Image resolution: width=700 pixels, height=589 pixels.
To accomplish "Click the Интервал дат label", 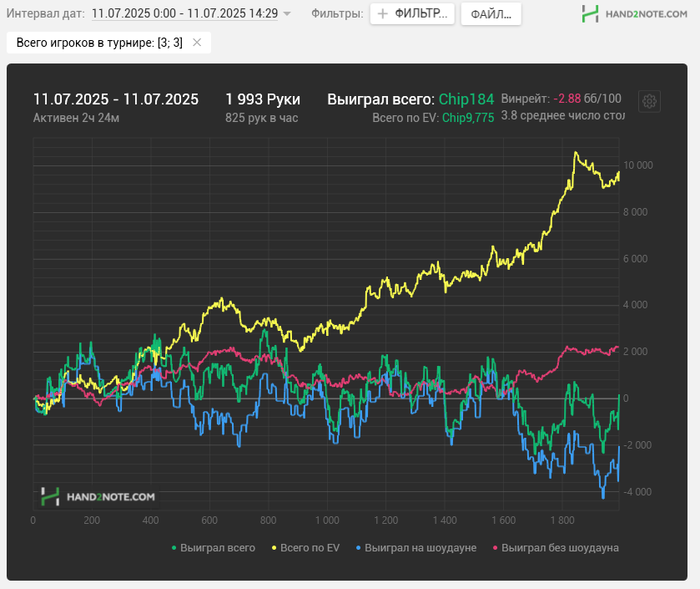I will (x=45, y=14).
